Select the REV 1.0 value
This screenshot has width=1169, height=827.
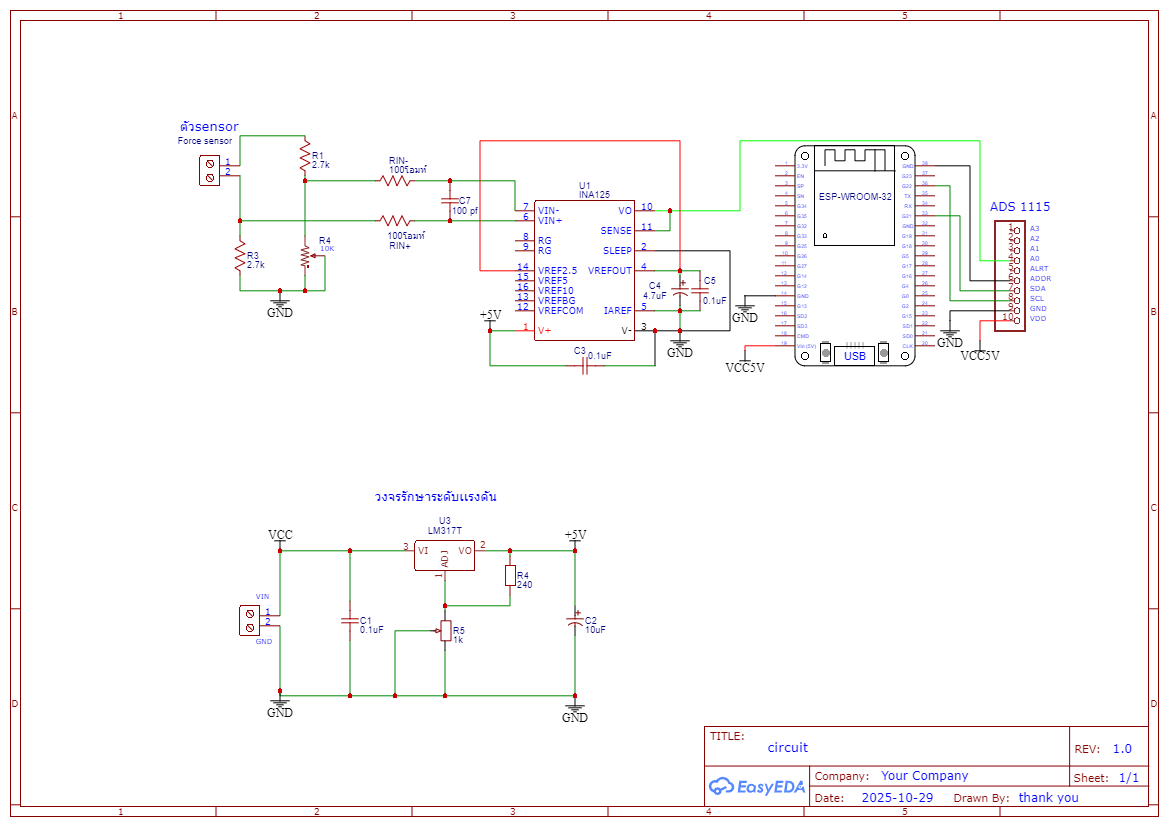tap(1122, 749)
